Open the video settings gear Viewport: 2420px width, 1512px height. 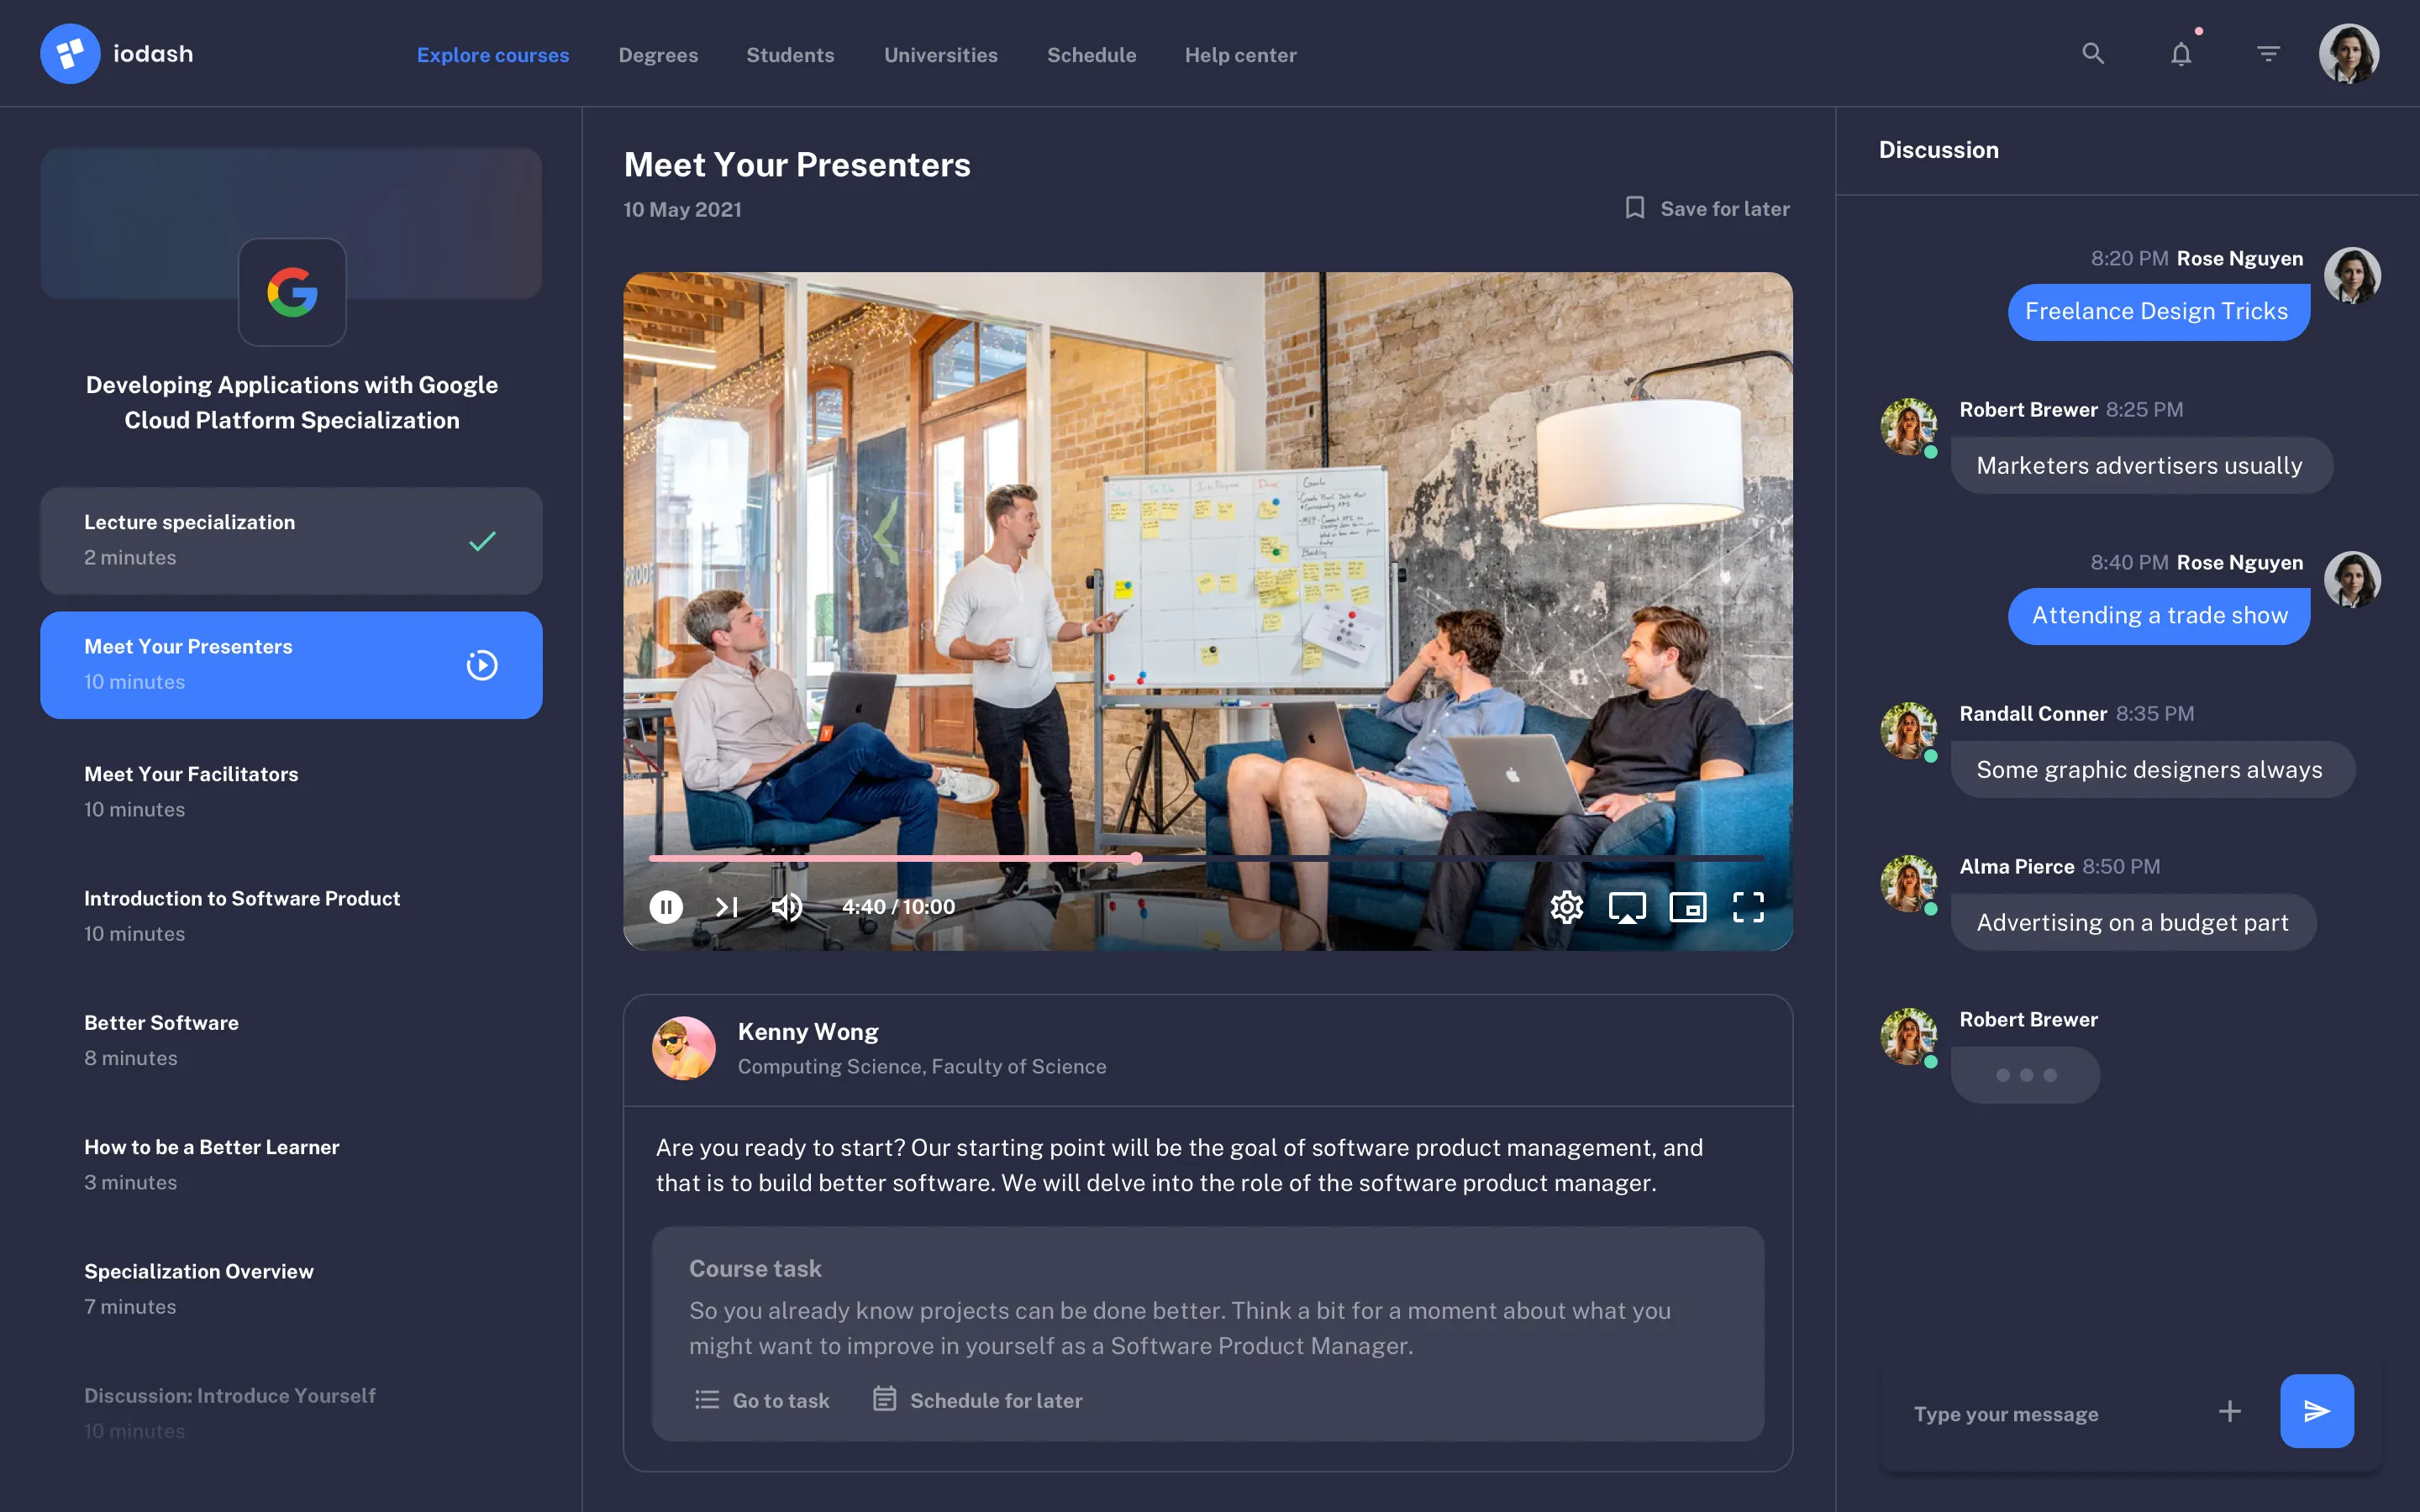(x=1567, y=906)
